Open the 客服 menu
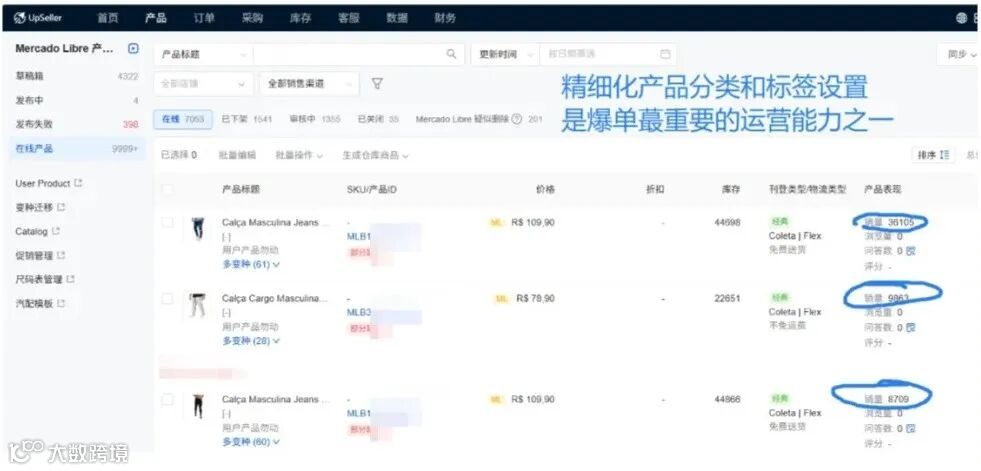Image resolution: width=981 pixels, height=471 pixels. point(348,18)
